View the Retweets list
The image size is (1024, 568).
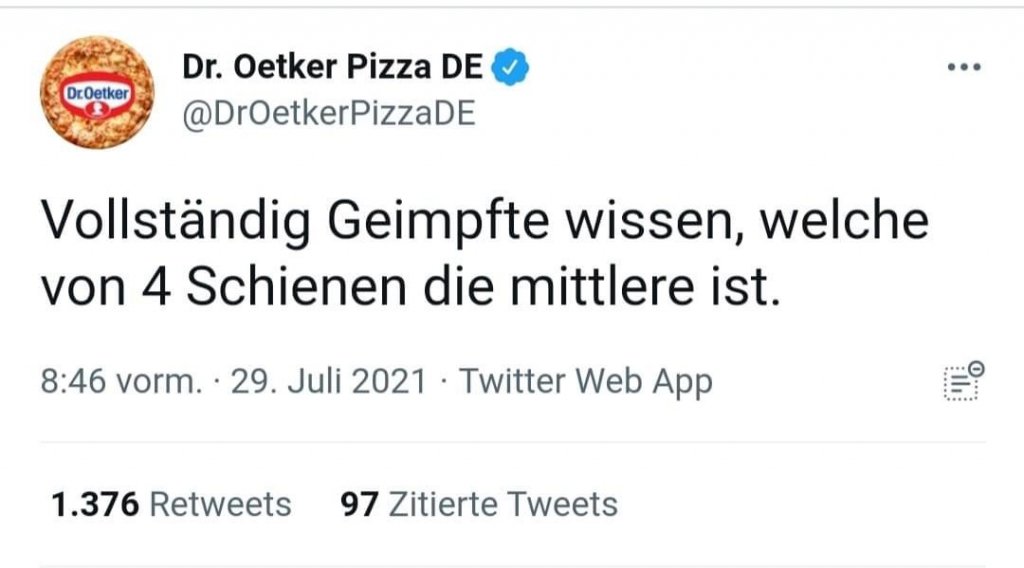tap(220, 504)
